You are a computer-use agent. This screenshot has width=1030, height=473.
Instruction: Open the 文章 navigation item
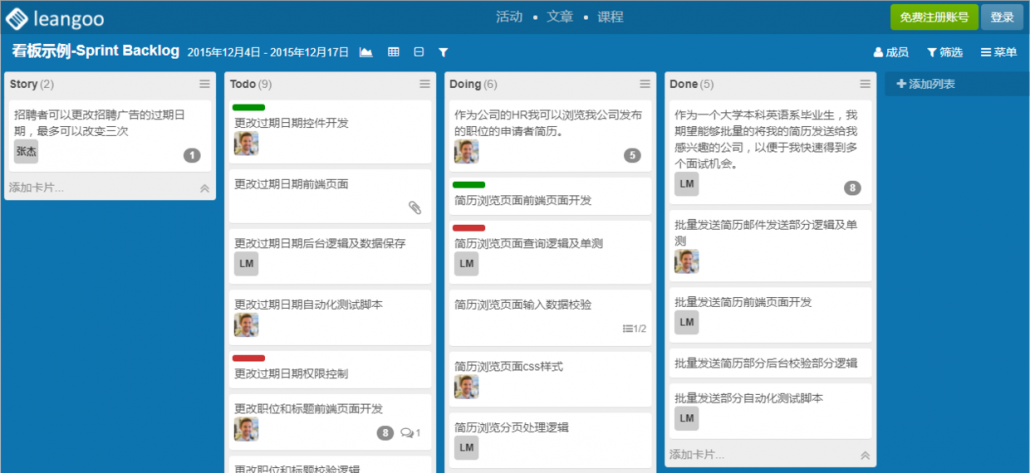[x=560, y=17]
